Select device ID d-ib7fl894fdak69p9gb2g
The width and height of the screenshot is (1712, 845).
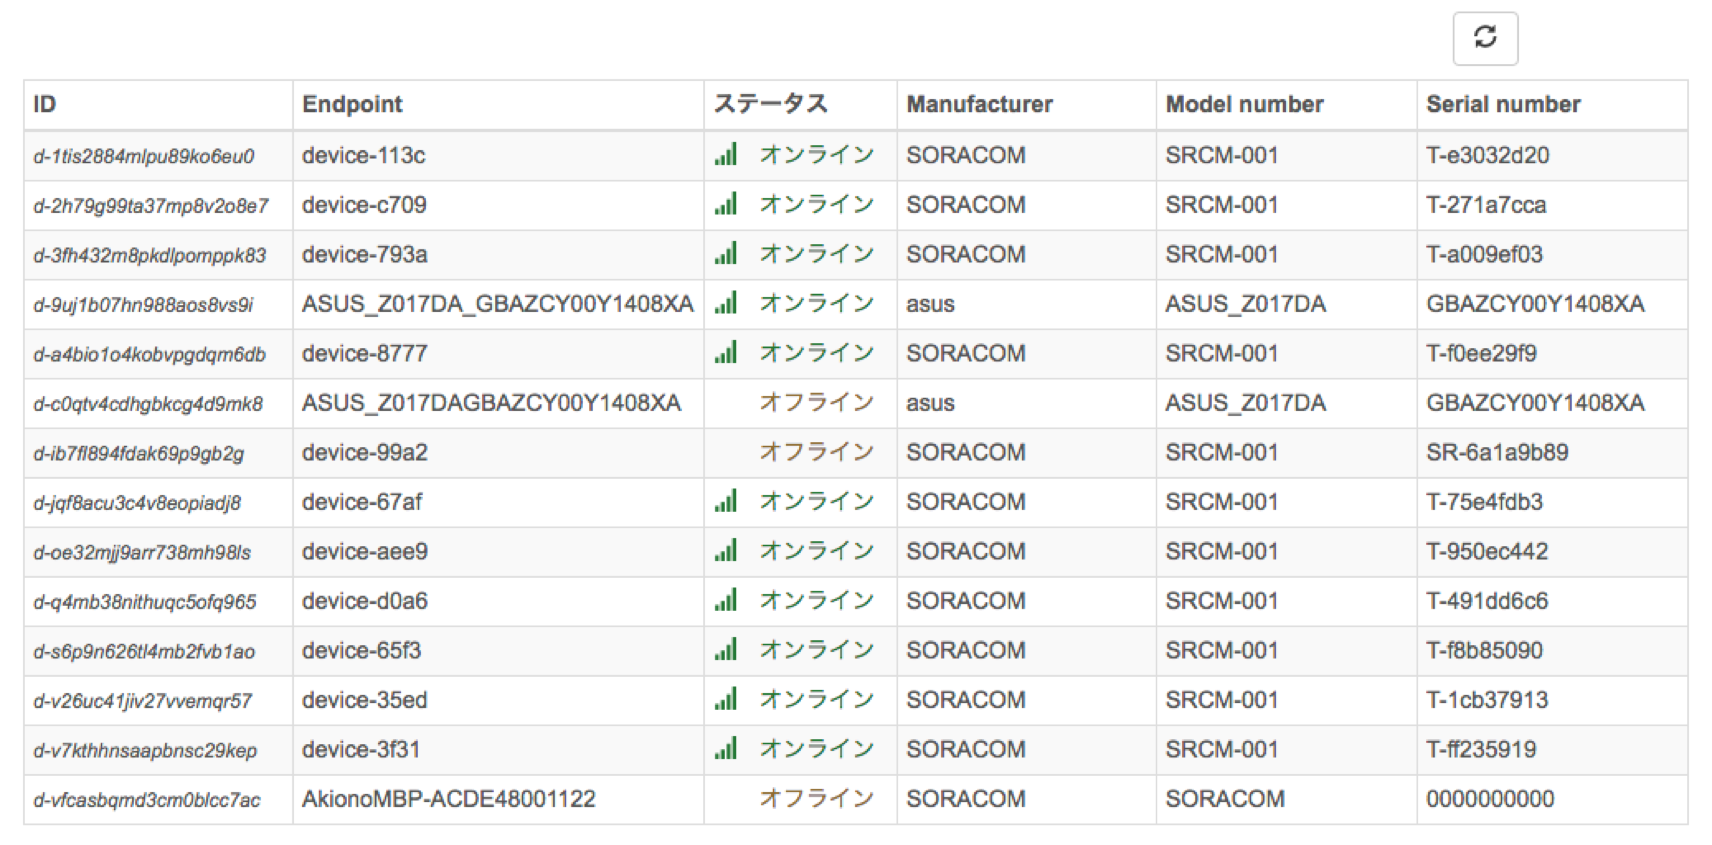pos(139,453)
